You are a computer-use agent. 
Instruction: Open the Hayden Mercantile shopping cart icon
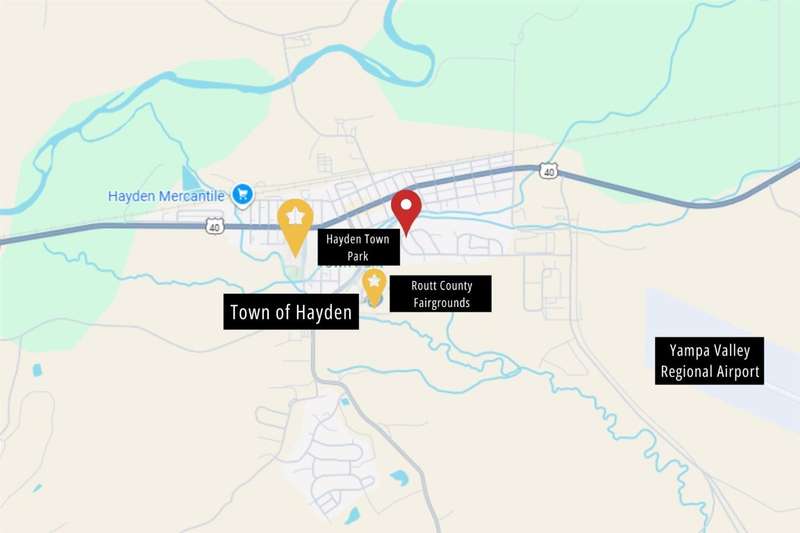tap(242, 195)
